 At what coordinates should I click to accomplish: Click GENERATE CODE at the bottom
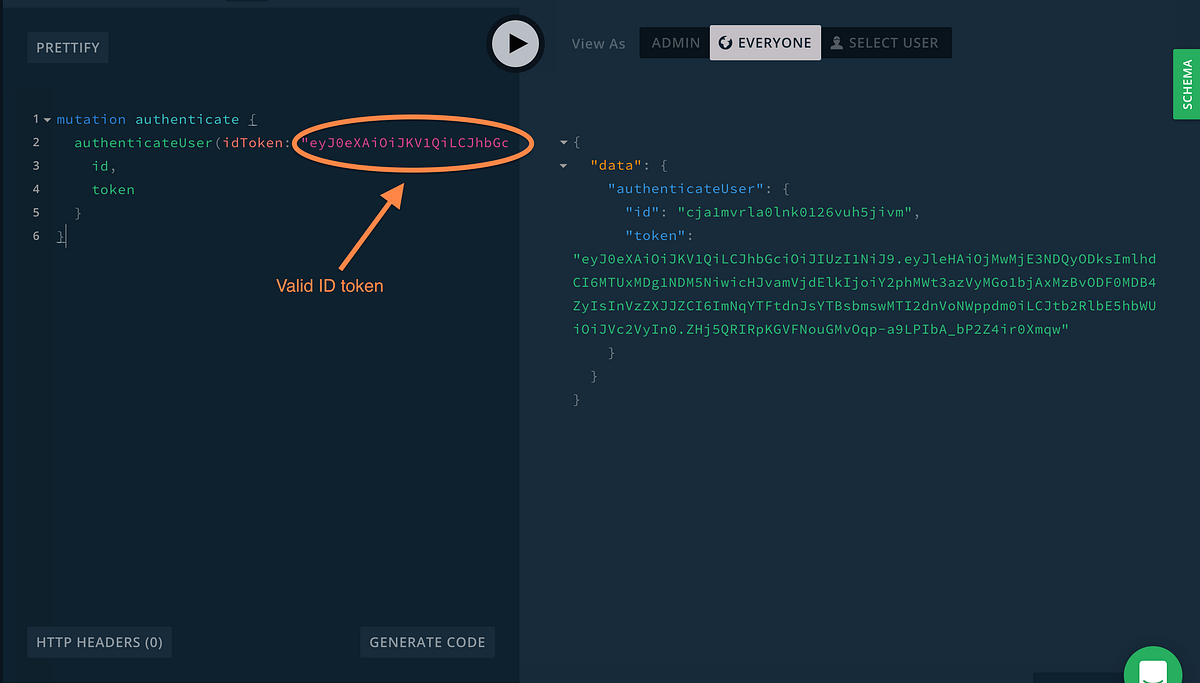point(427,642)
